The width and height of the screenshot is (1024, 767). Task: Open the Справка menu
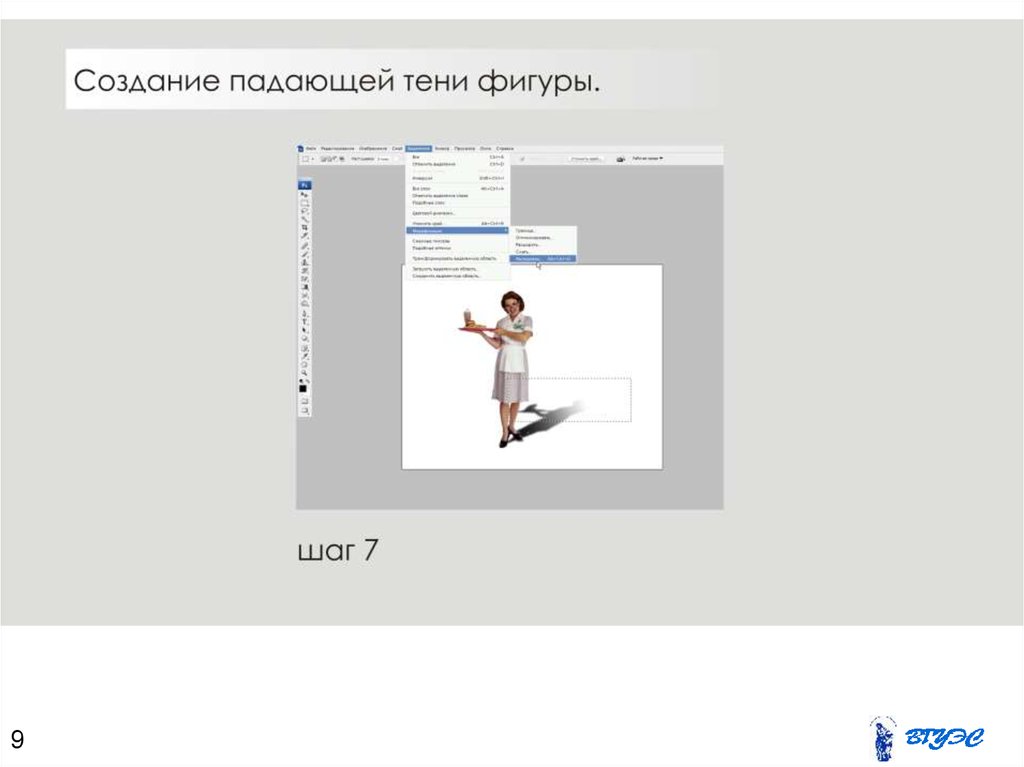pyautogui.click(x=505, y=148)
